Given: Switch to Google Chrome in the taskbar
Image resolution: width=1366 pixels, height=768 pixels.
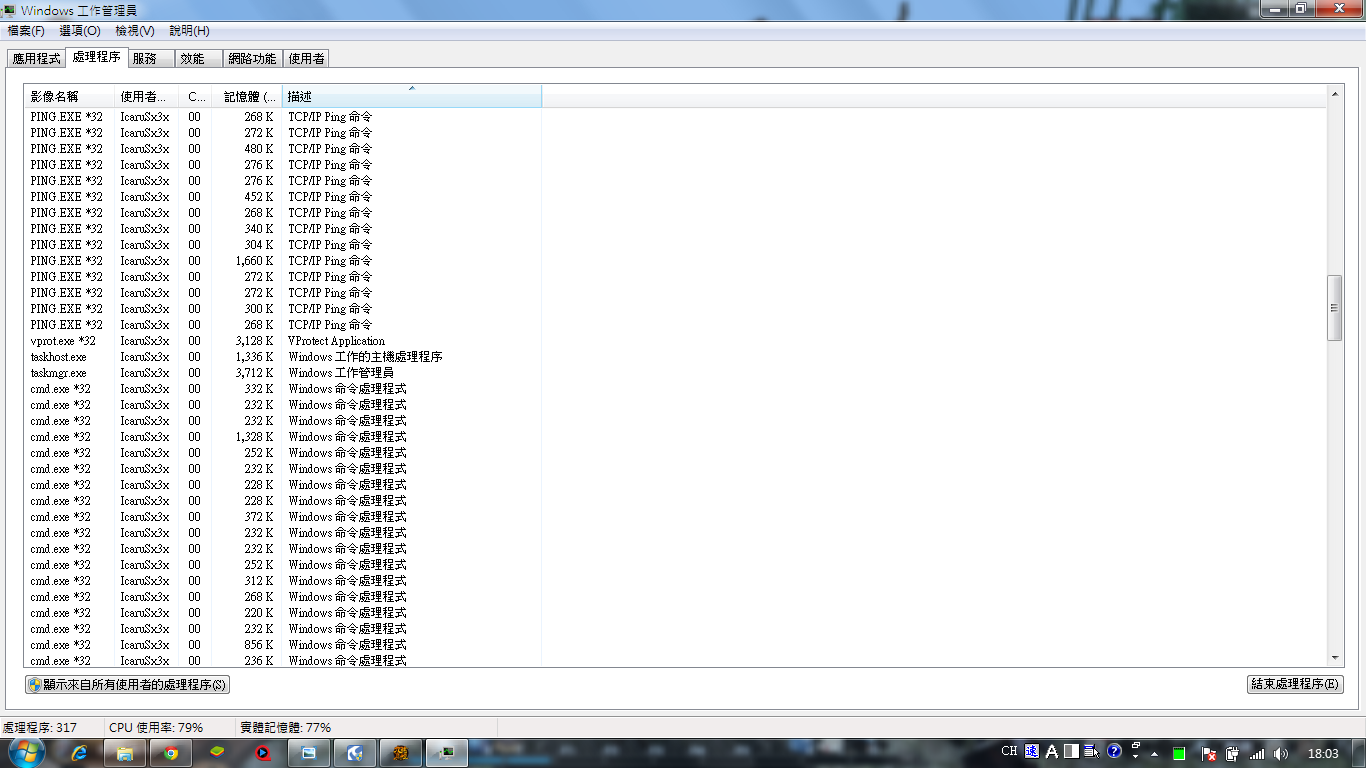Looking at the screenshot, I should tap(171, 753).
